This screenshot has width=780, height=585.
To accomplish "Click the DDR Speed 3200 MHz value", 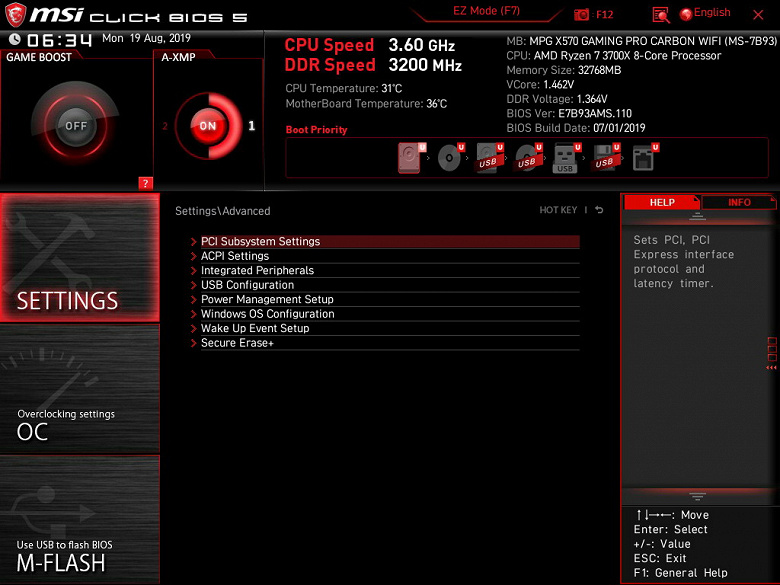I will tap(425, 65).
